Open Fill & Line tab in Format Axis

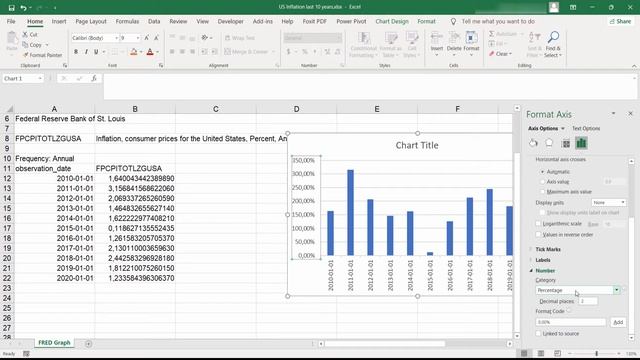(533, 143)
